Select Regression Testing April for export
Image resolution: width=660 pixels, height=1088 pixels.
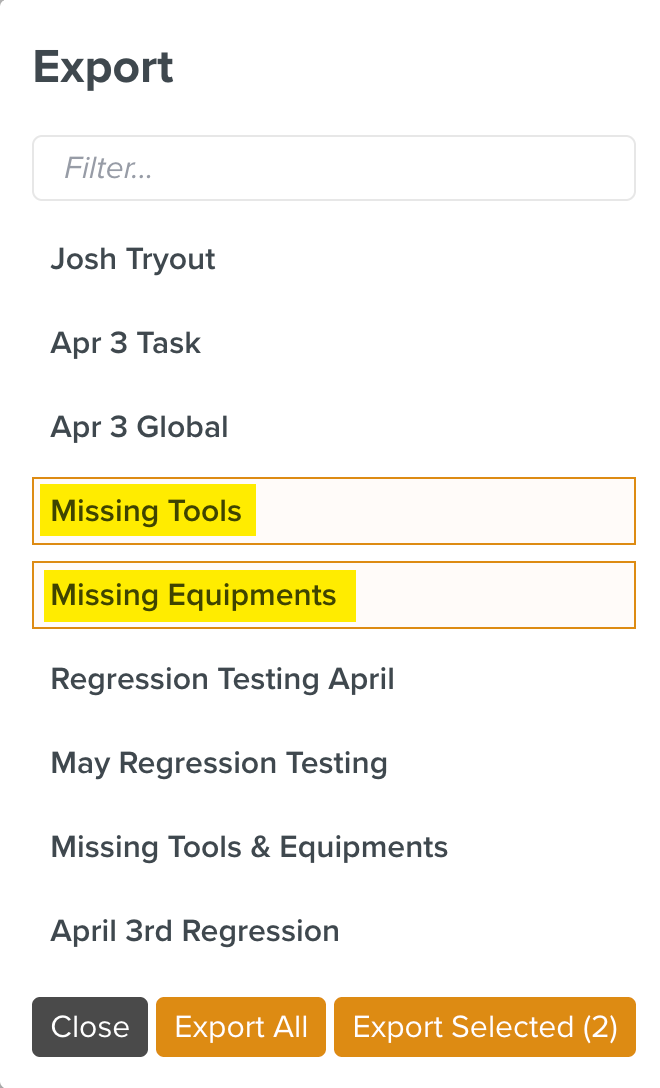222,680
